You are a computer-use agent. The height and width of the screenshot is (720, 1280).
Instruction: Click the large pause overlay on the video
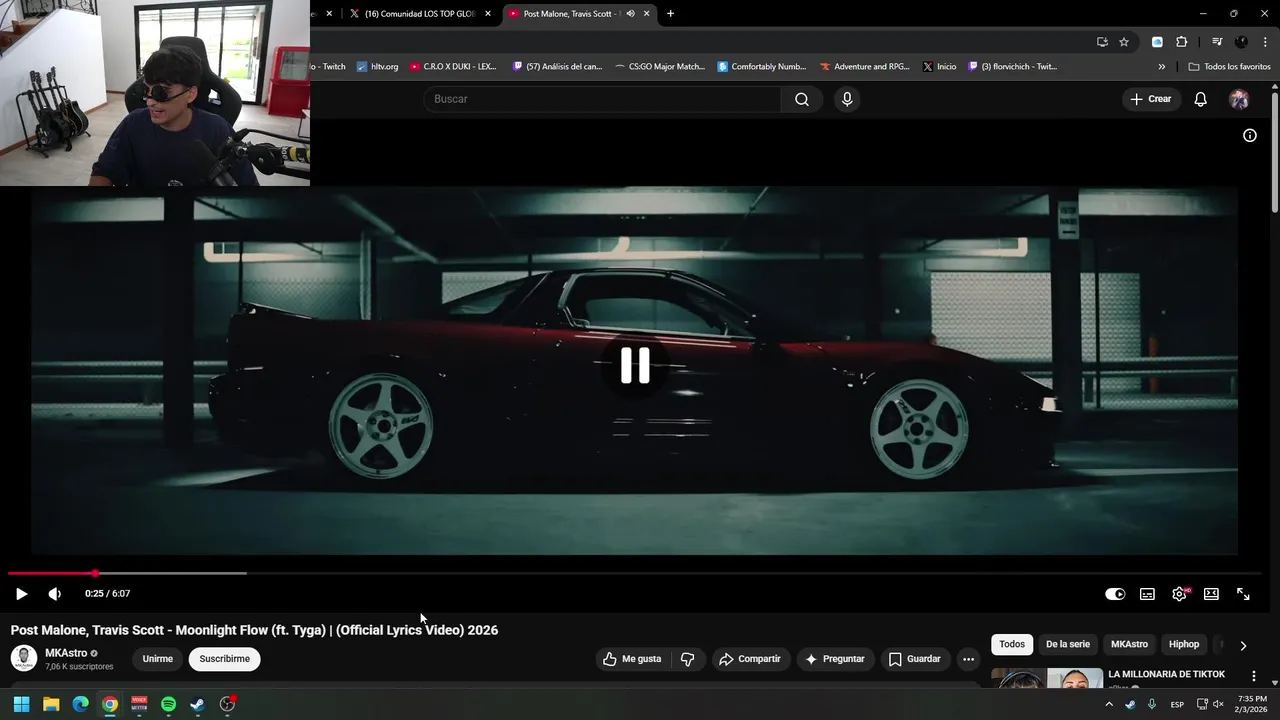pyautogui.click(x=635, y=365)
